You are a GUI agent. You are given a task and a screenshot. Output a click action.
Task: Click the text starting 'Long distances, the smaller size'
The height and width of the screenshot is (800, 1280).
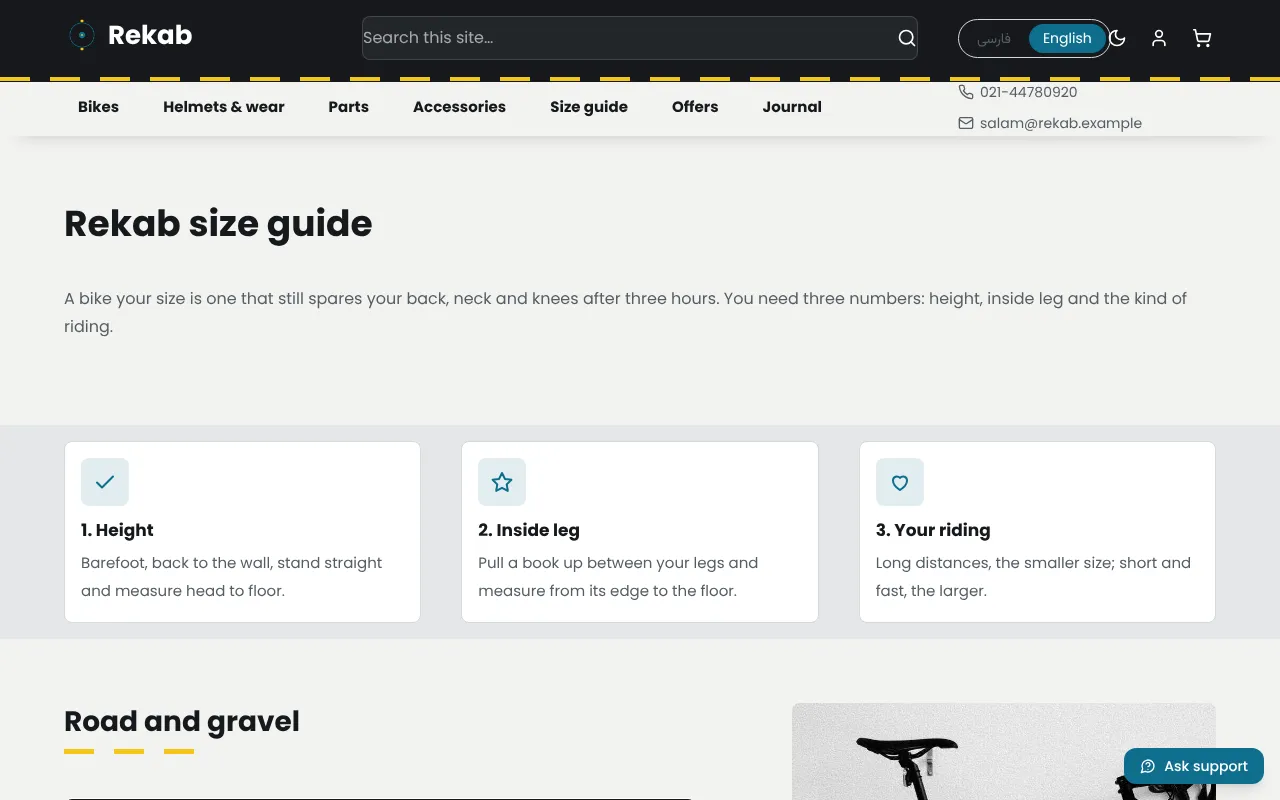(1033, 577)
